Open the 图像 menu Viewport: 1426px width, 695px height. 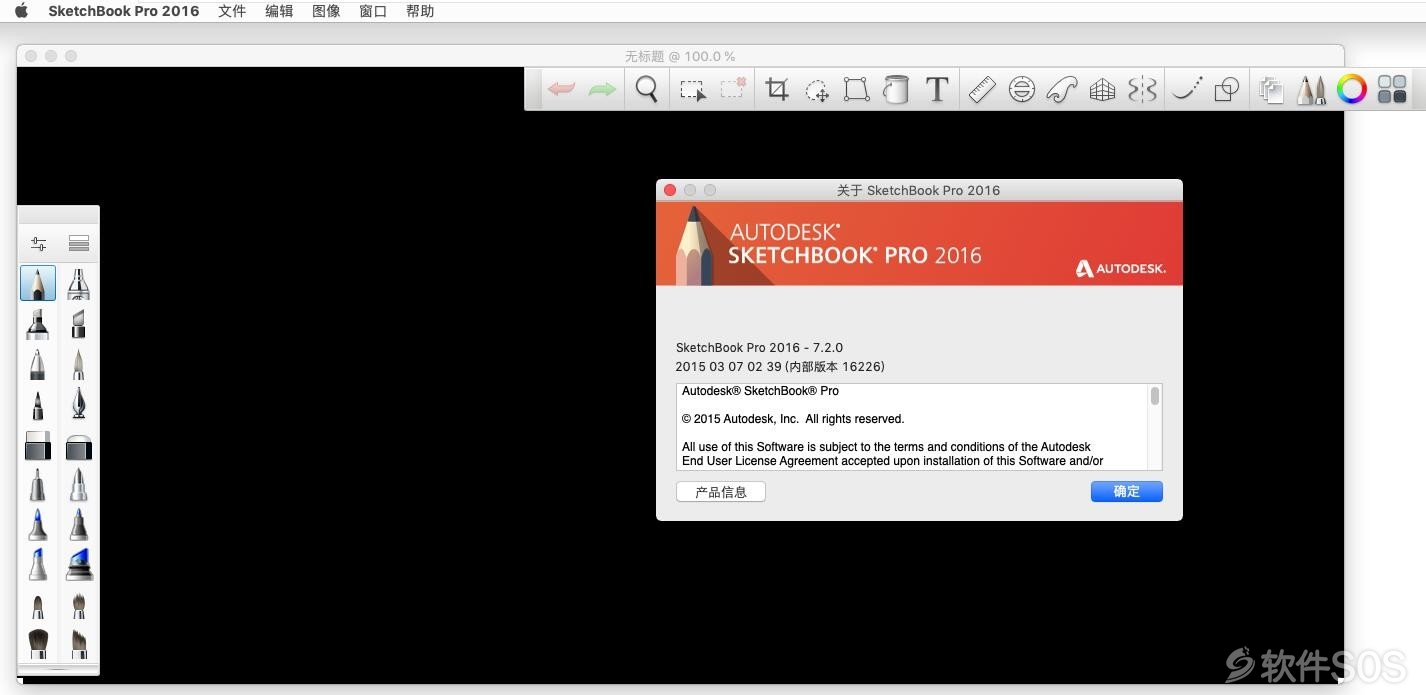point(326,11)
